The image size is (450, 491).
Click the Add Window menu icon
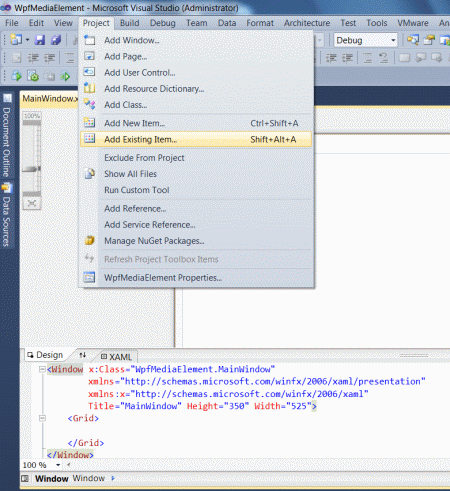89,40
